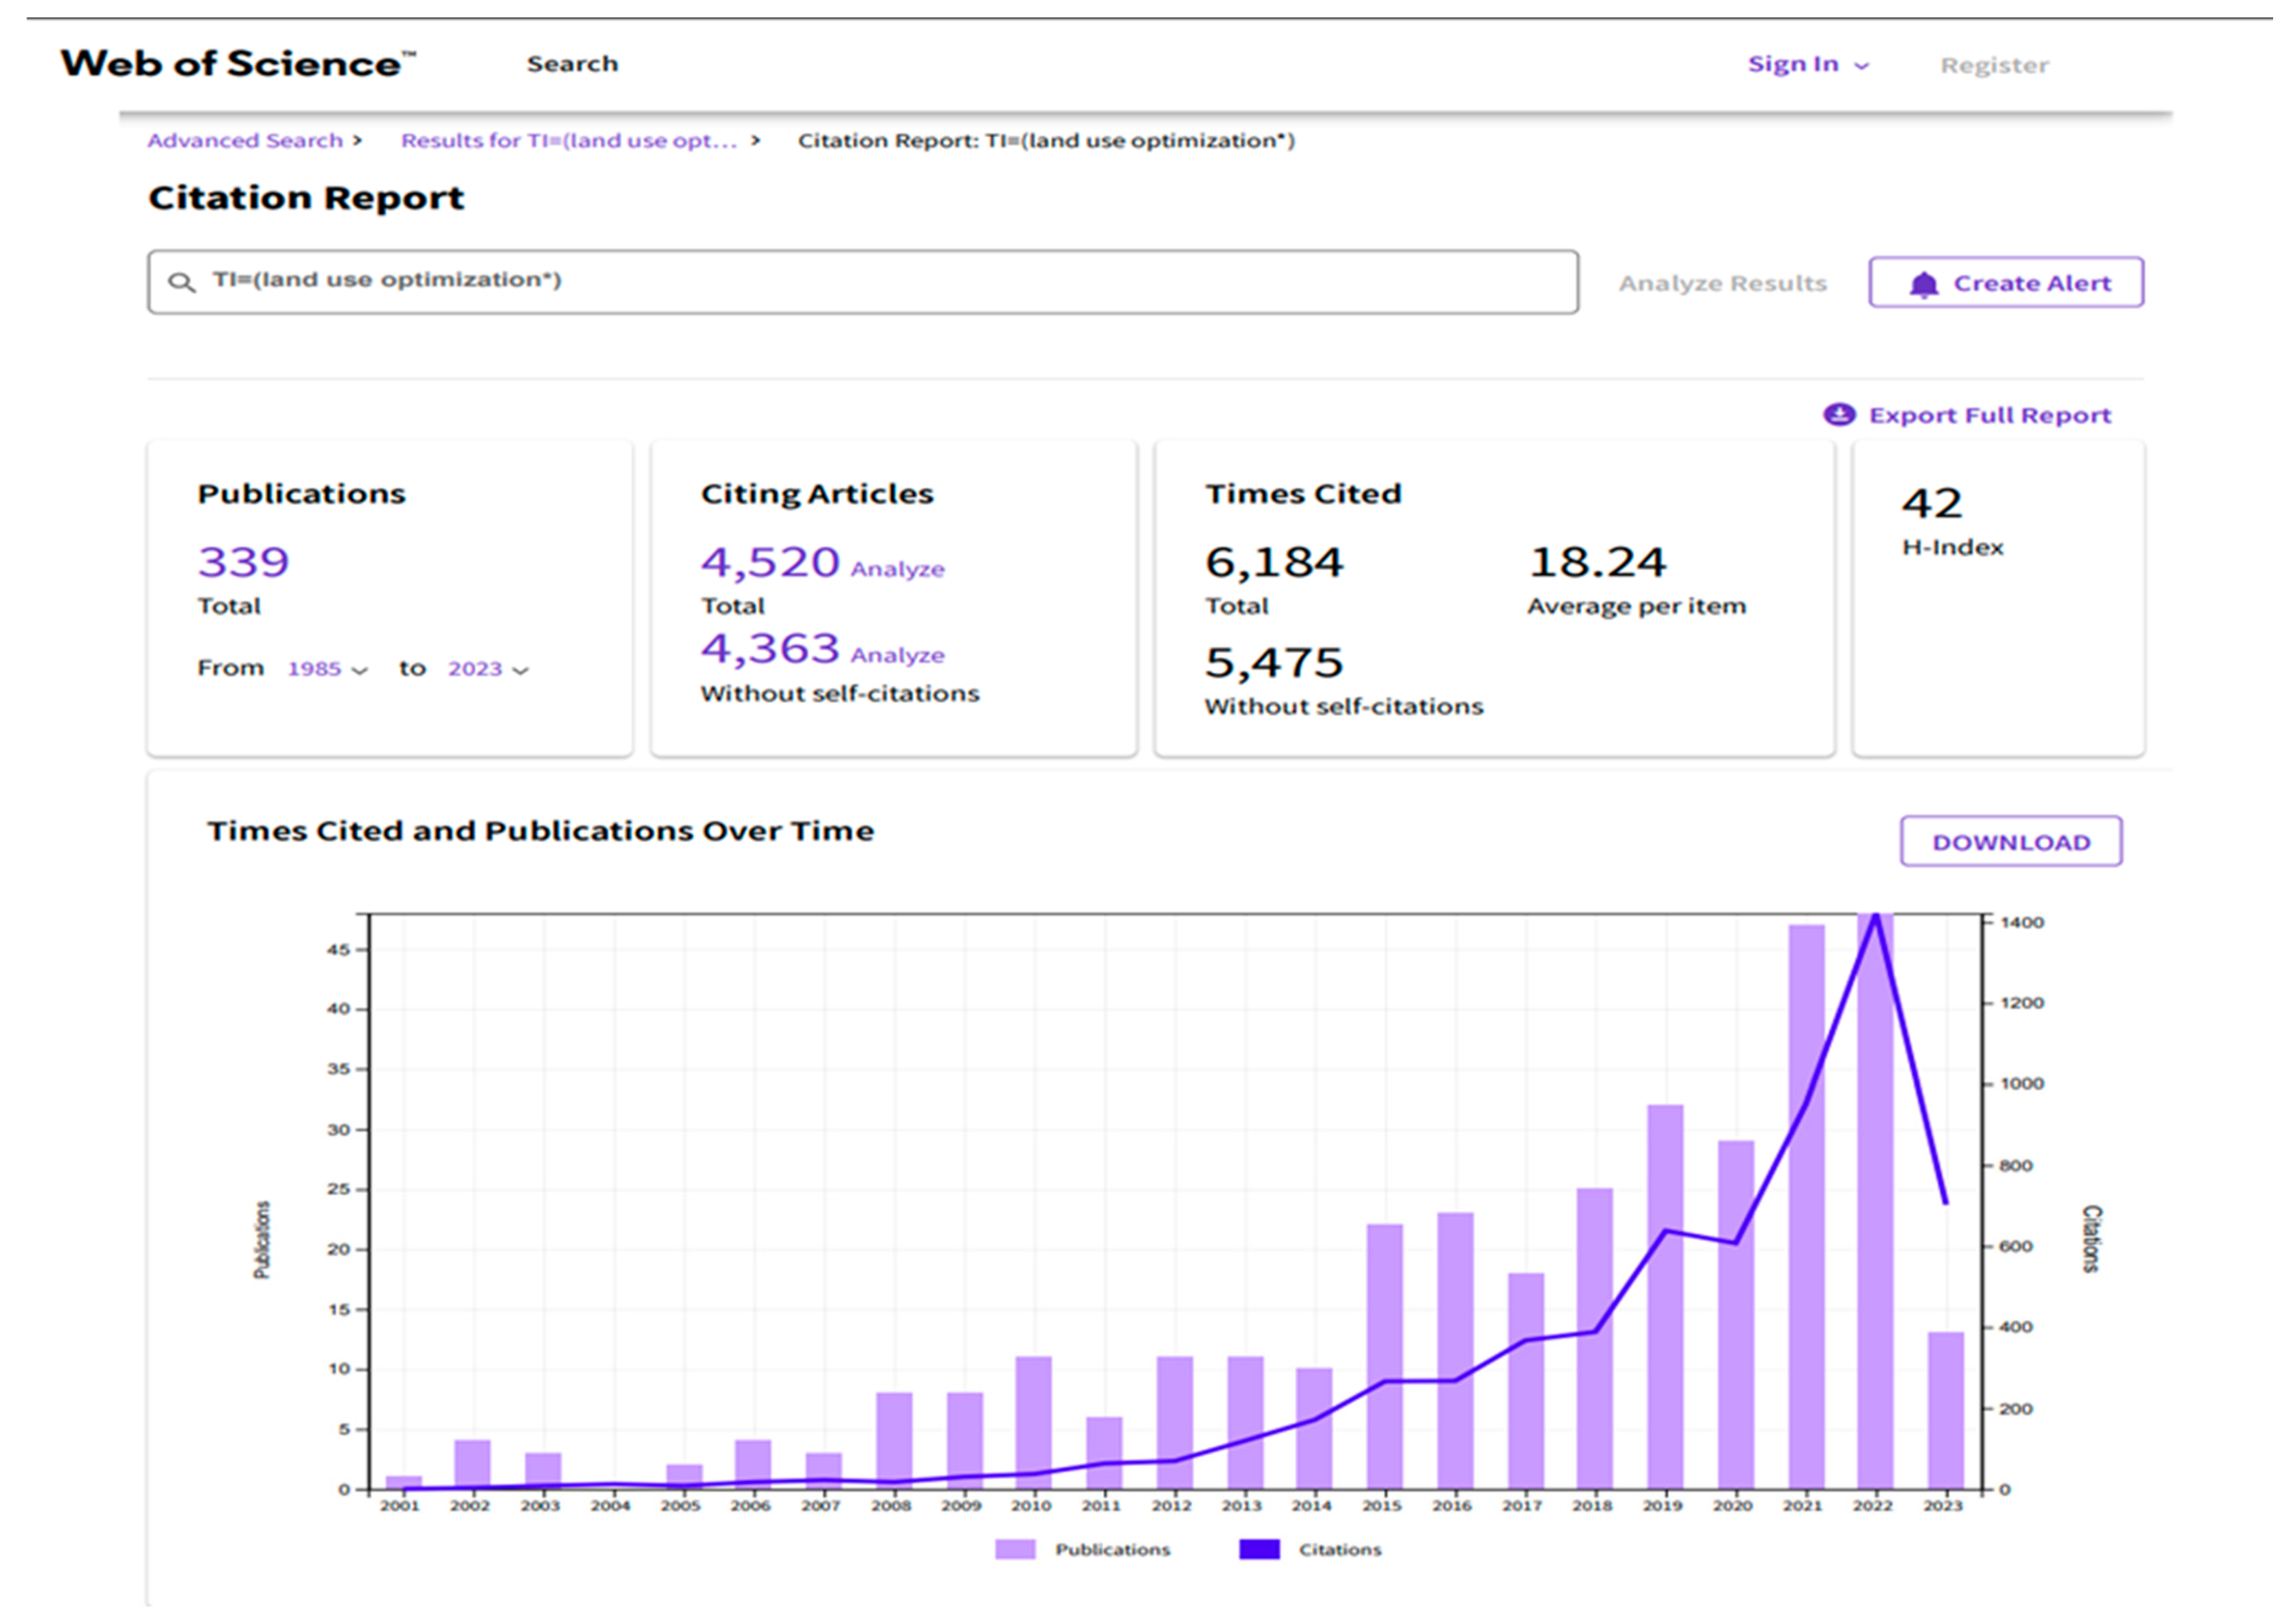Click the magnifier icon in search box

[181, 283]
